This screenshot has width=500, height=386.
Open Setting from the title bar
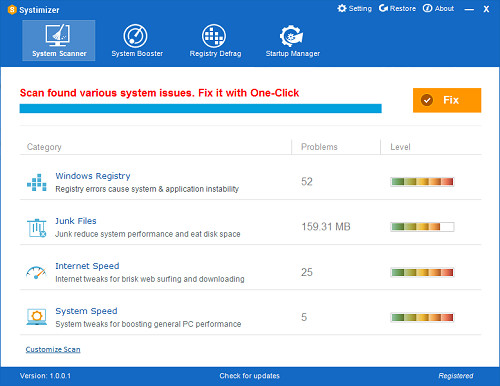(x=354, y=8)
